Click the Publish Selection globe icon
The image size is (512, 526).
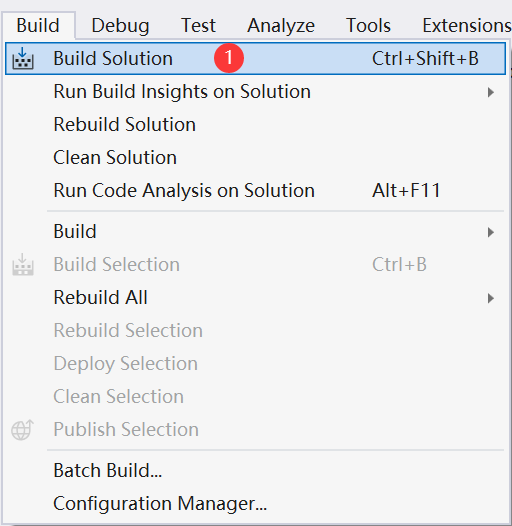click(22, 429)
